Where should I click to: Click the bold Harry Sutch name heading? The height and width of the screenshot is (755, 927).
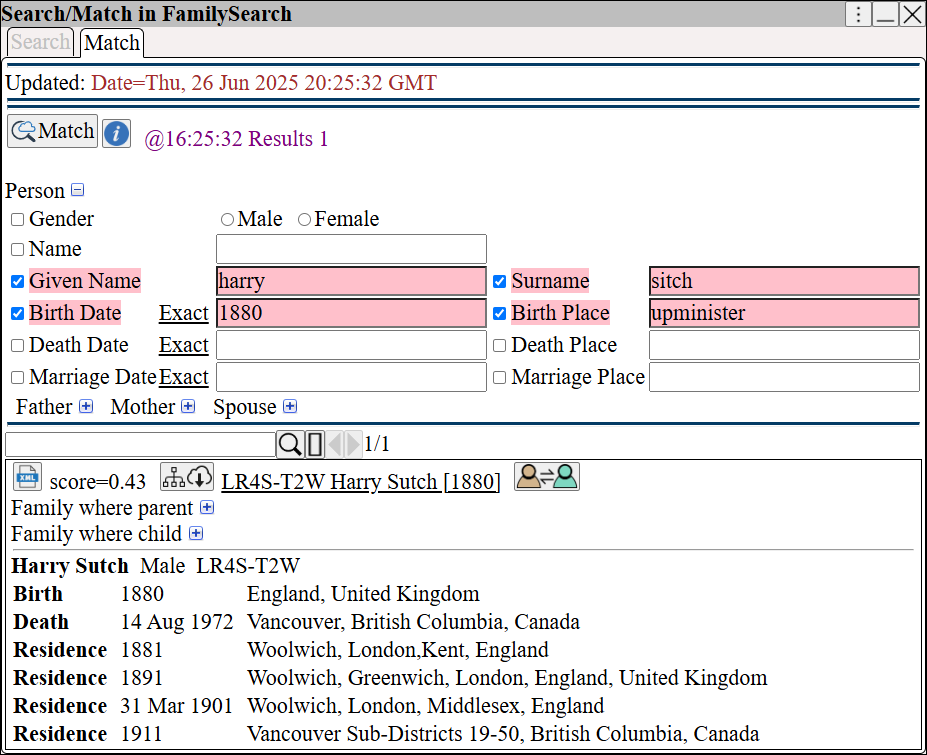[x=70, y=566]
